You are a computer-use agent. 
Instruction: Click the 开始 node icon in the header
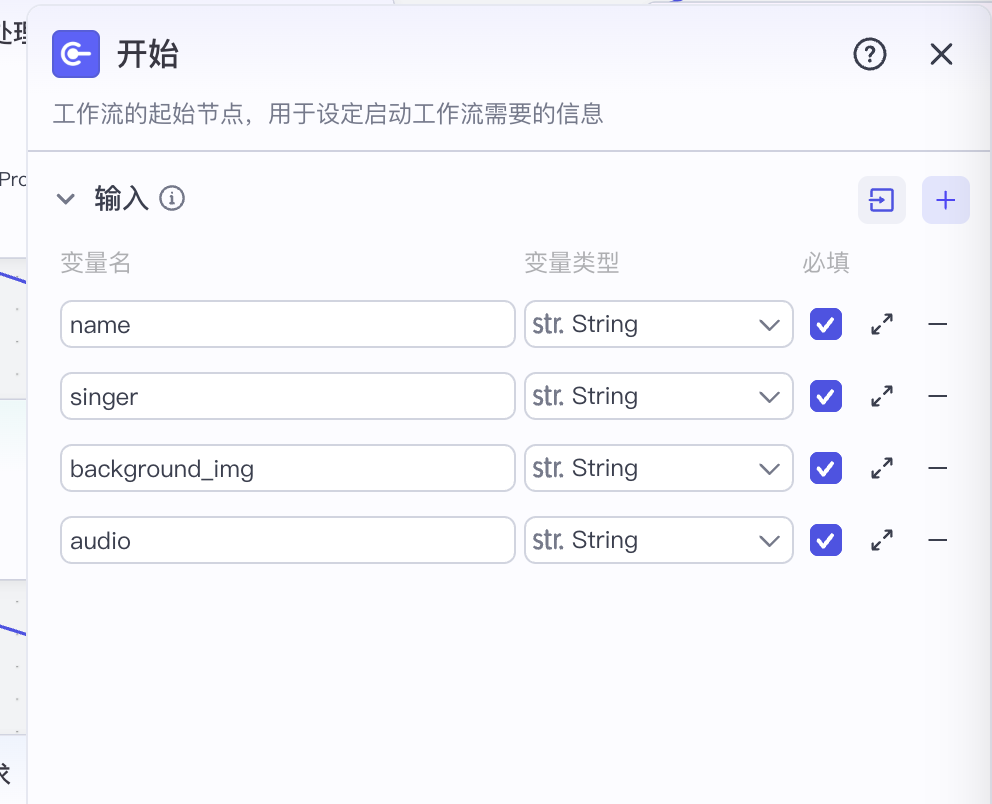click(75, 55)
